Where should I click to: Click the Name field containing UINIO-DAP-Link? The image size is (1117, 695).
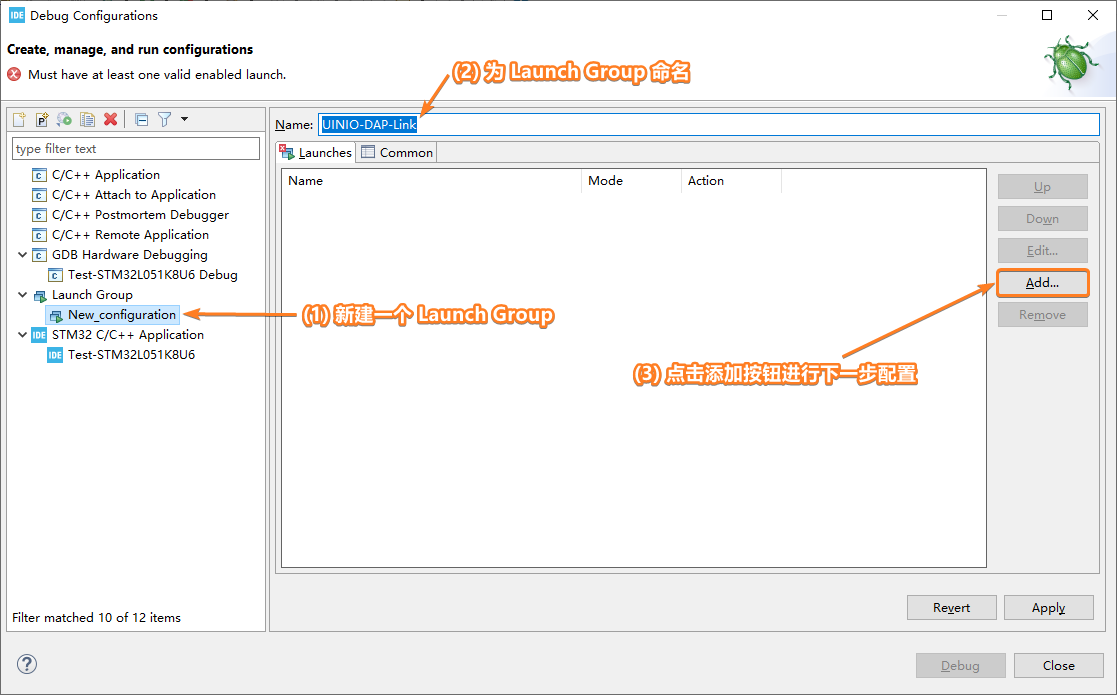tap(709, 125)
